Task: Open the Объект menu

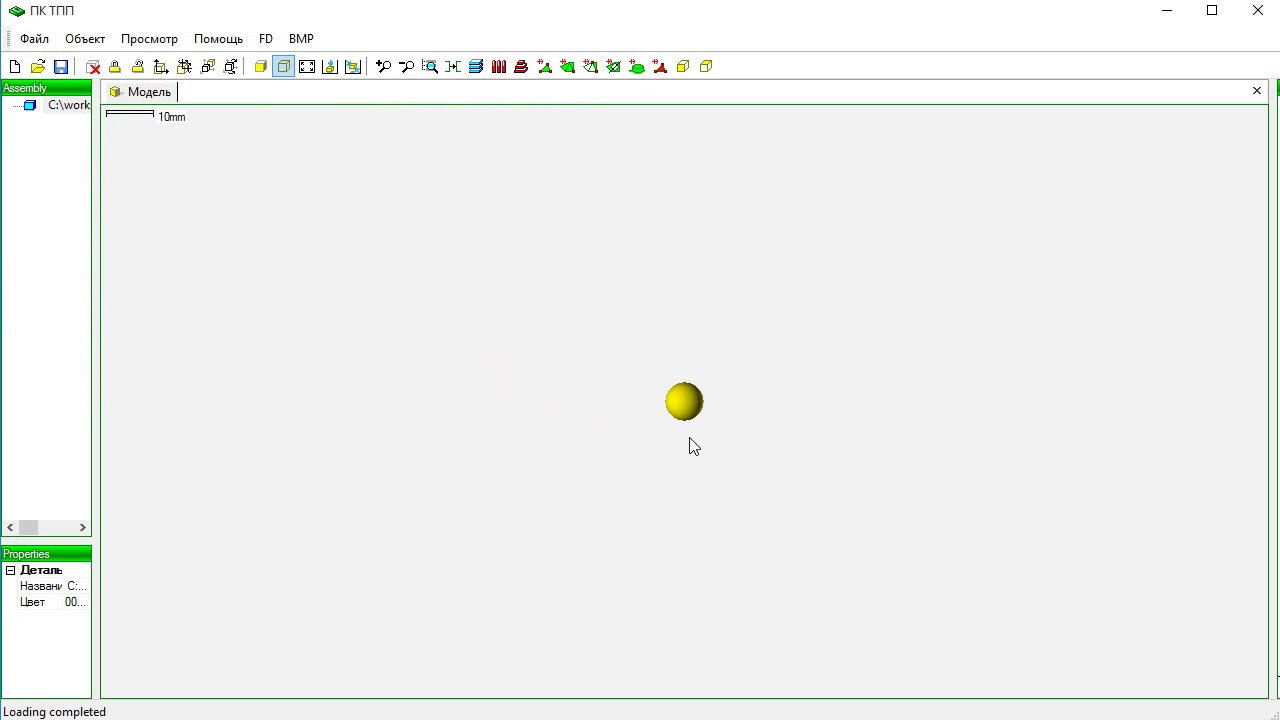Action: point(85,39)
